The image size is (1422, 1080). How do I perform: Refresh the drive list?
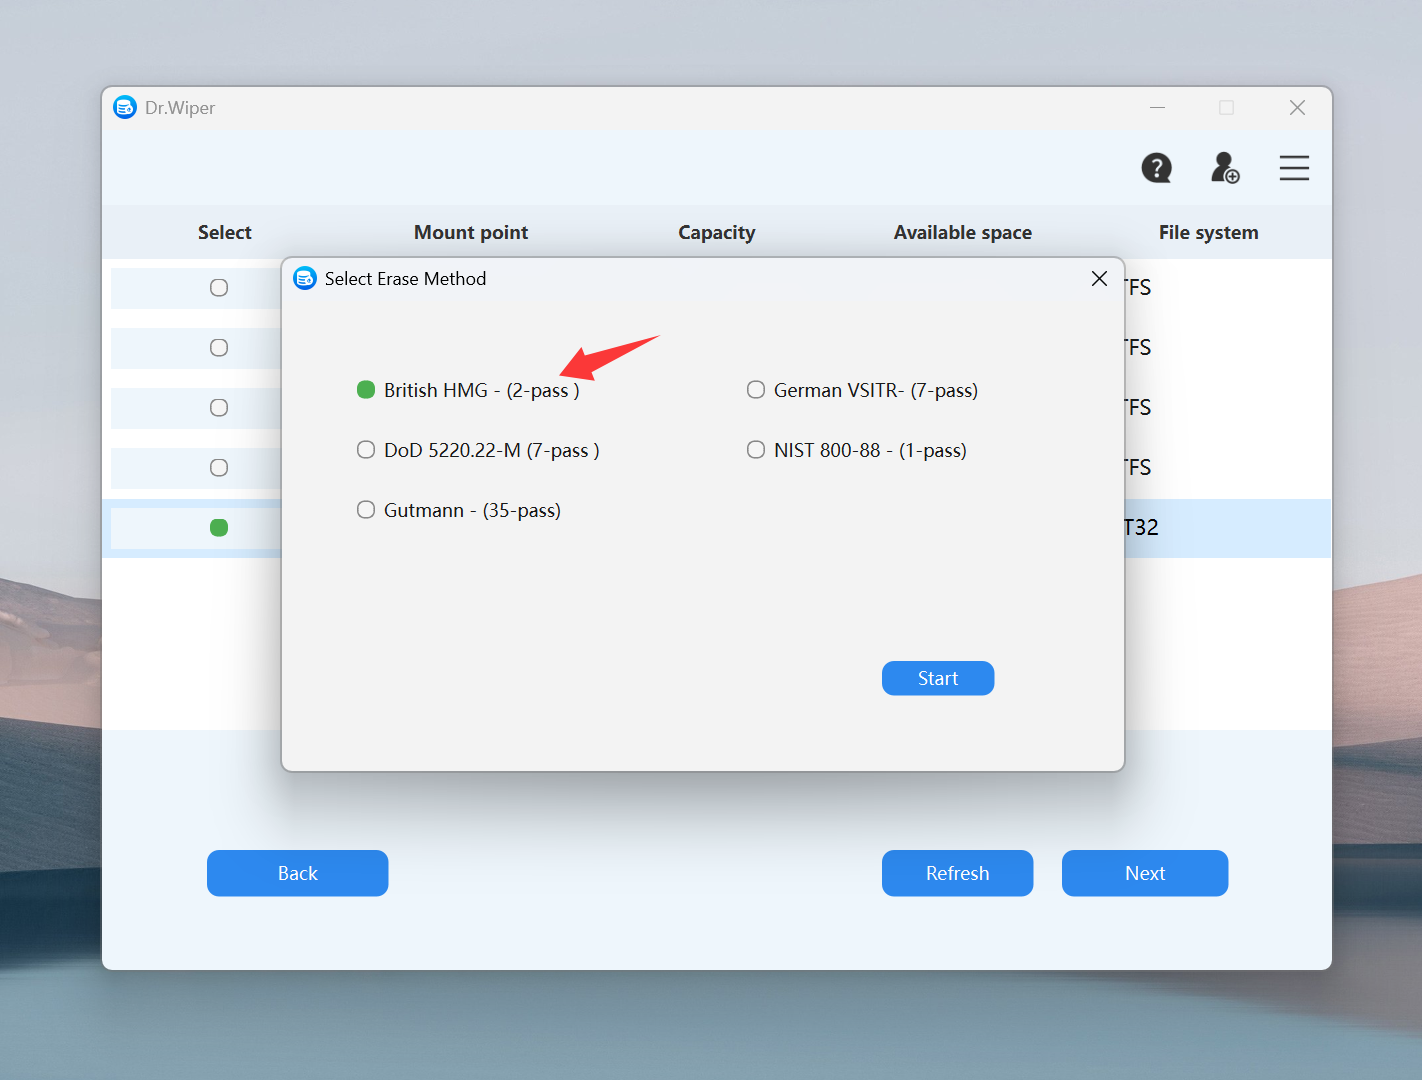point(957,873)
